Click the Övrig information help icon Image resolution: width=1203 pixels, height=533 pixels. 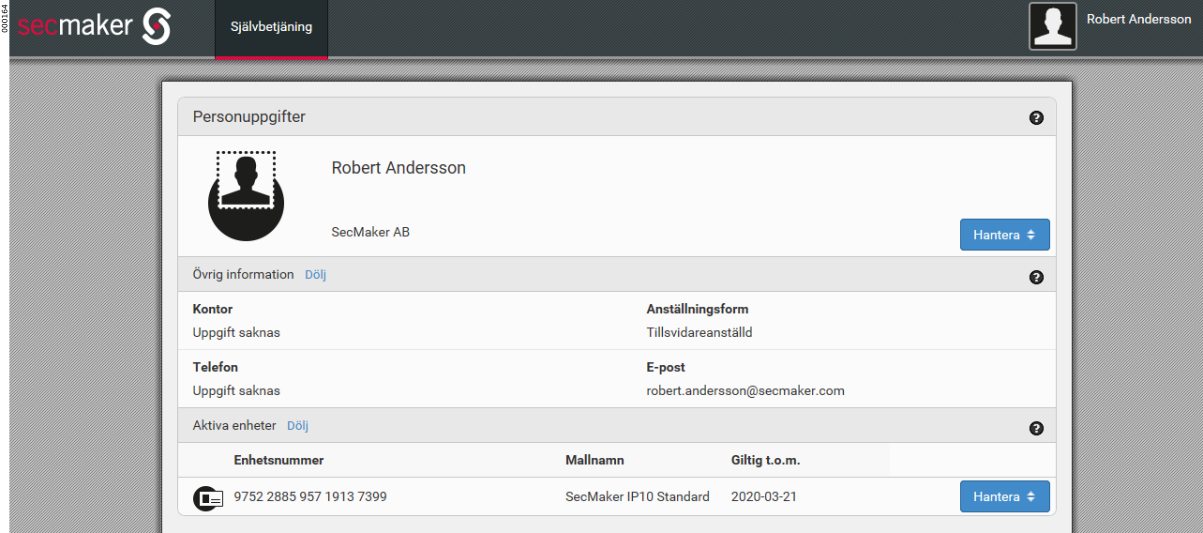tap(1036, 277)
